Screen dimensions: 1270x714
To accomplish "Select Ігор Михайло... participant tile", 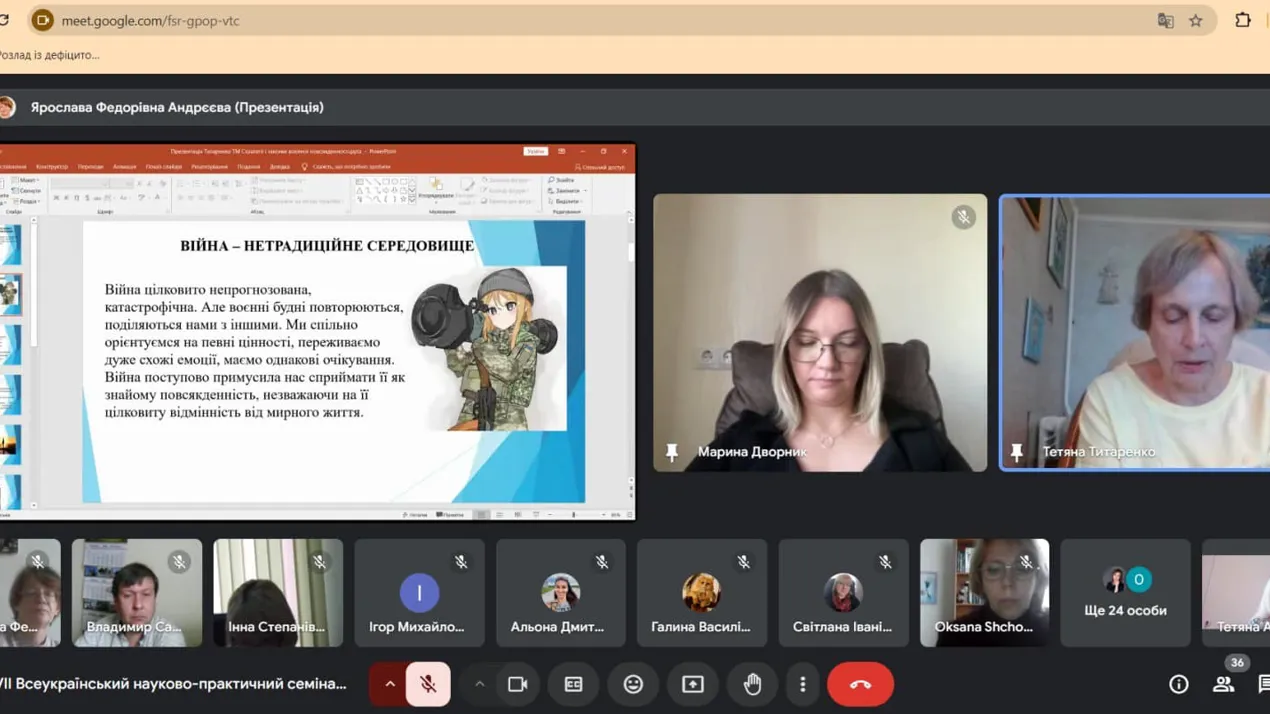I will [x=419, y=593].
